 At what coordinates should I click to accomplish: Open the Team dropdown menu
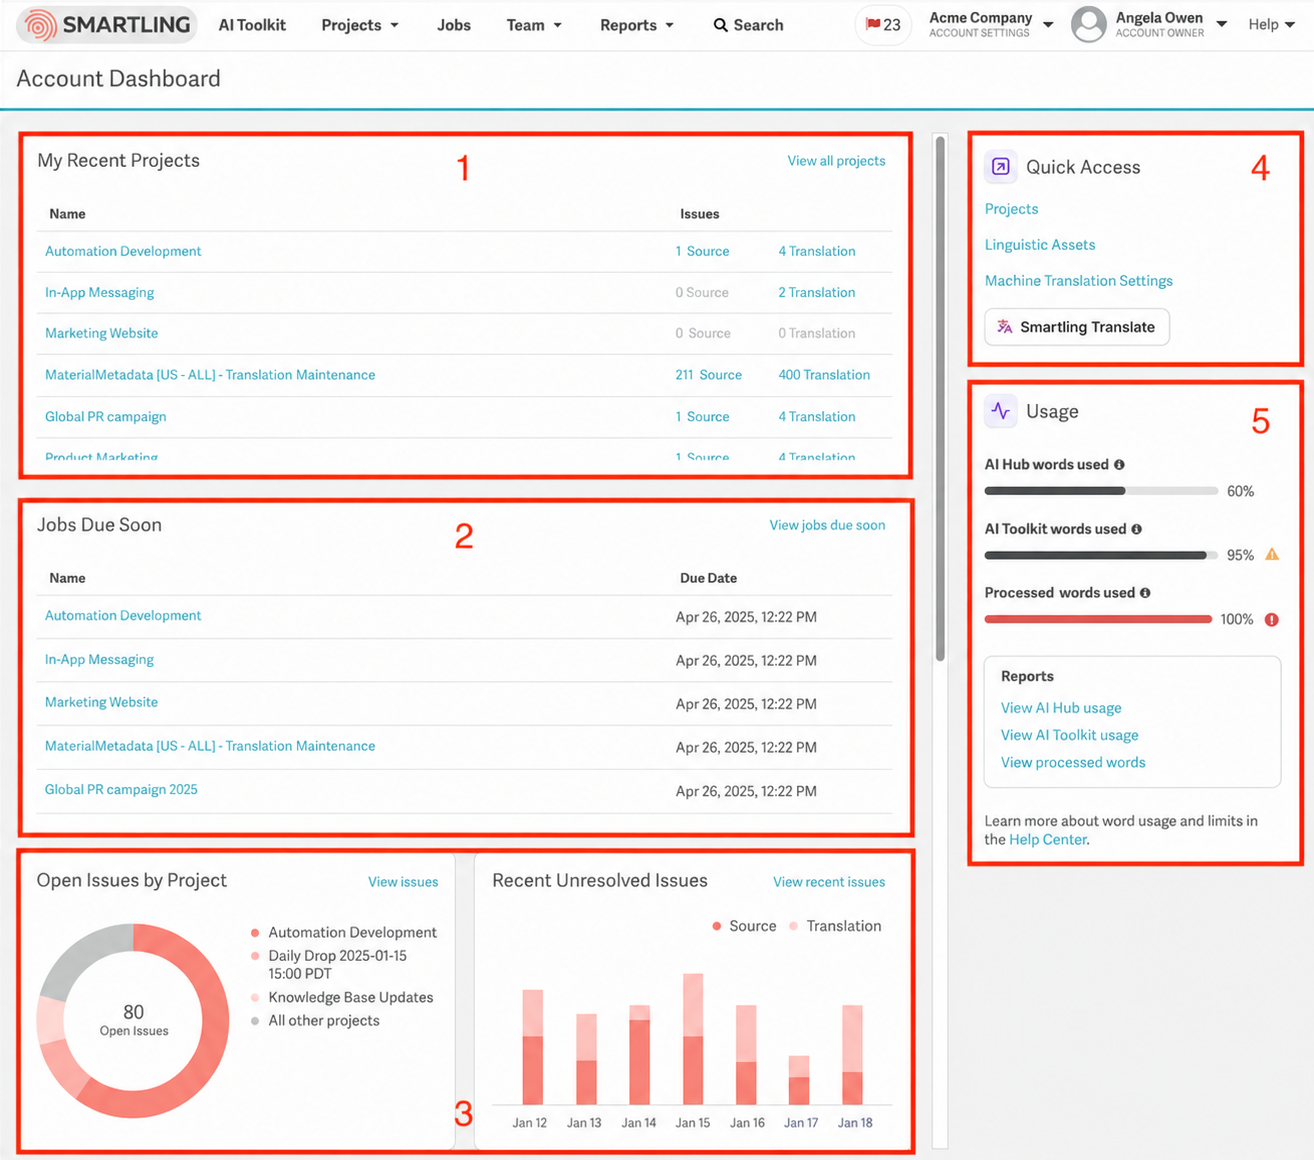point(534,25)
